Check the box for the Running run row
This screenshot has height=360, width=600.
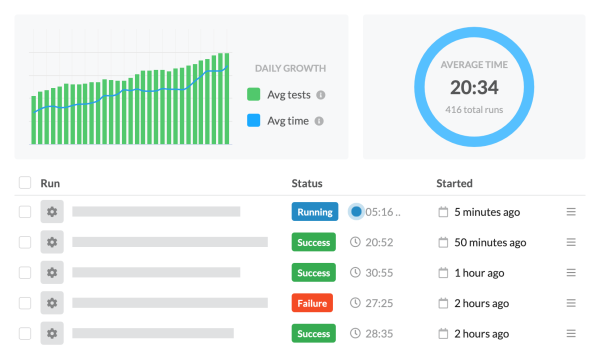[x=25, y=212]
